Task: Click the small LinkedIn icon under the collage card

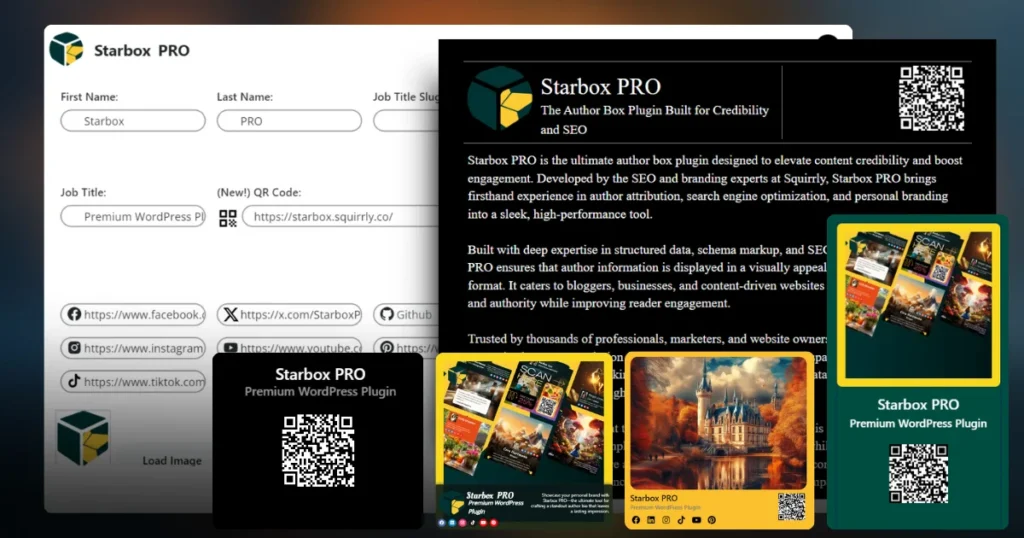Action: coord(452,522)
